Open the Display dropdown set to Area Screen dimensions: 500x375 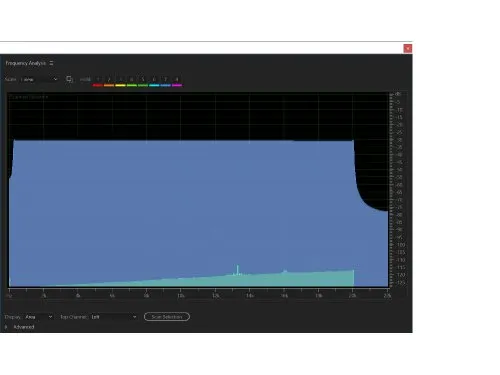(39, 317)
